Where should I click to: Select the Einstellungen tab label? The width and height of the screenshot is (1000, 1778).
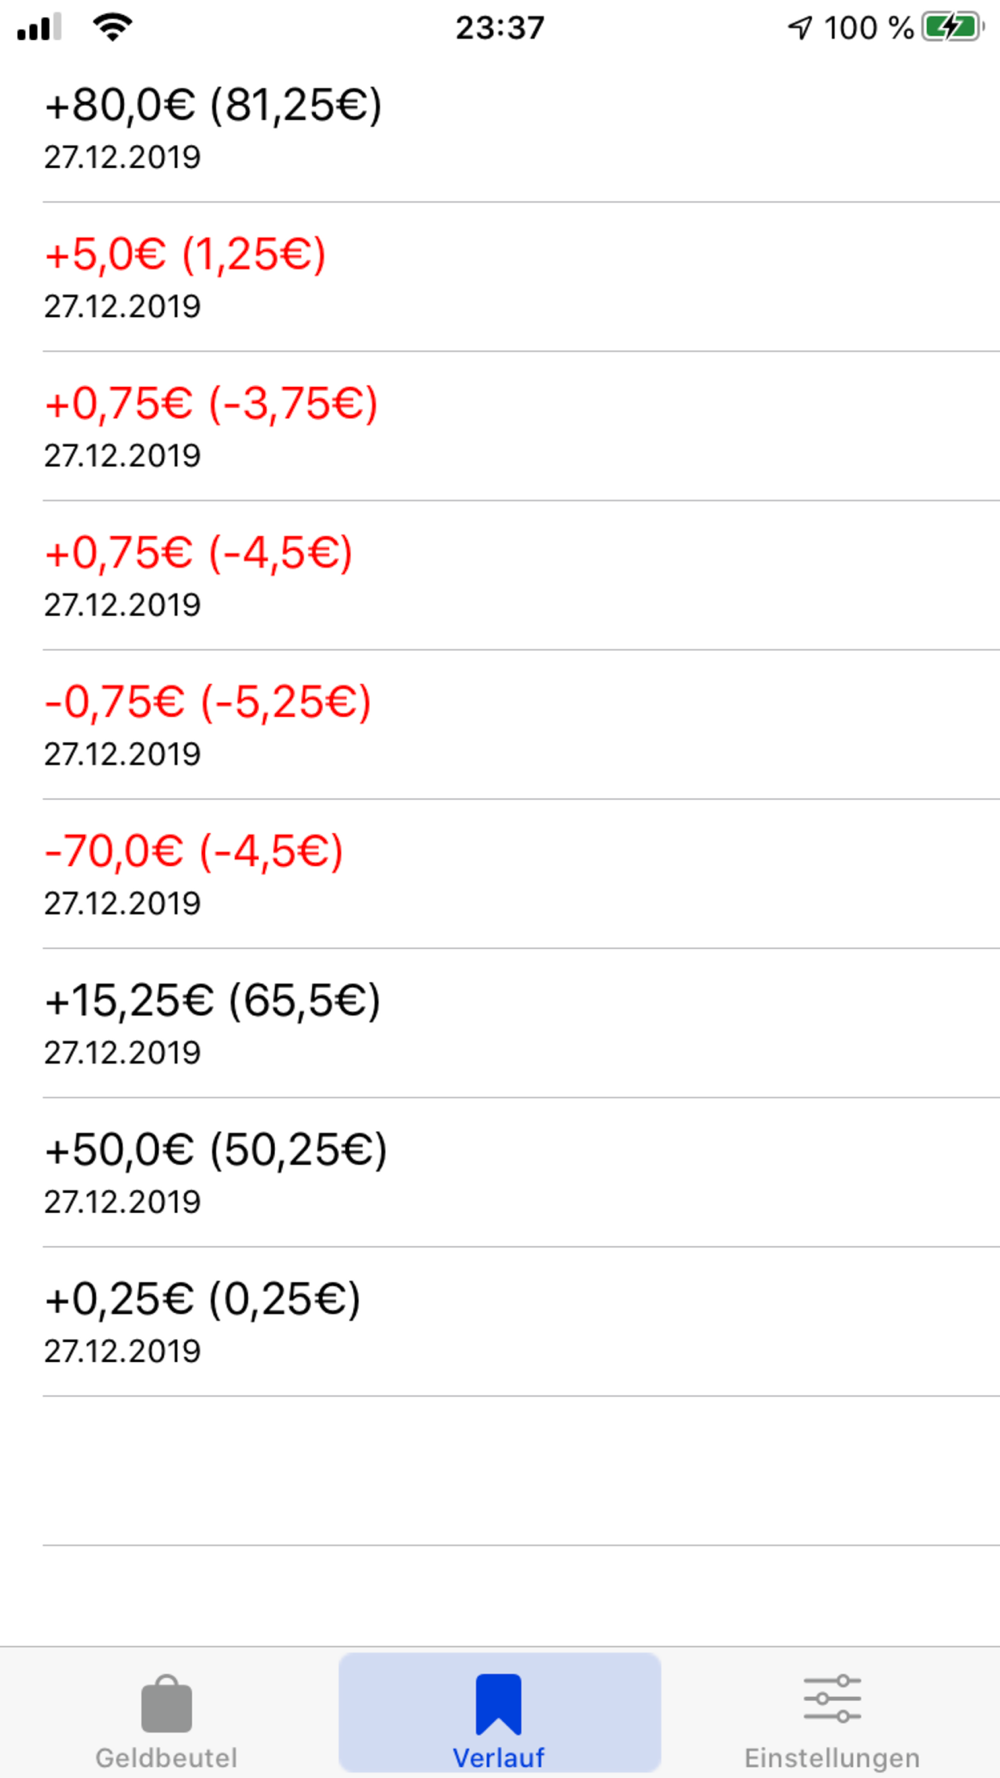point(832,1757)
